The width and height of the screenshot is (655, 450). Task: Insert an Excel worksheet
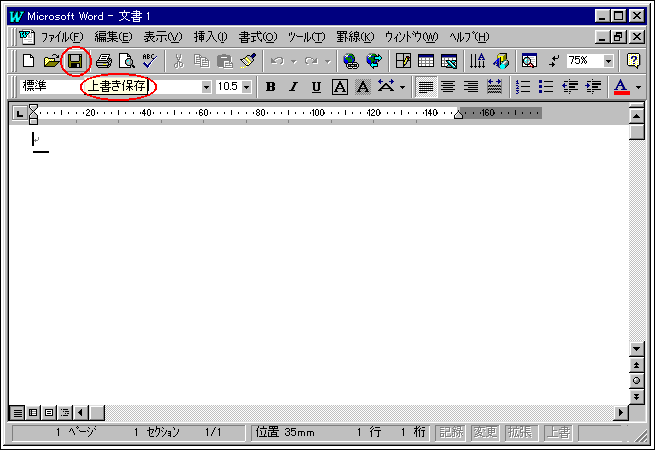point(449,61)
